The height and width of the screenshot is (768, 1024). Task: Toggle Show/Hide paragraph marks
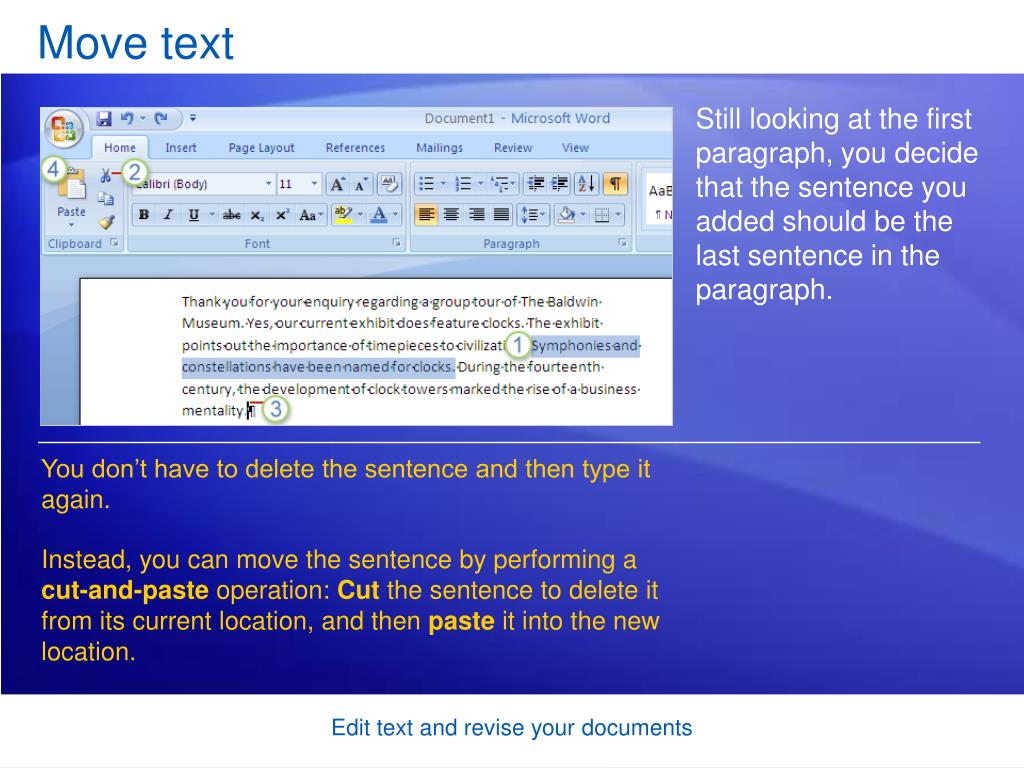(615, 184)
